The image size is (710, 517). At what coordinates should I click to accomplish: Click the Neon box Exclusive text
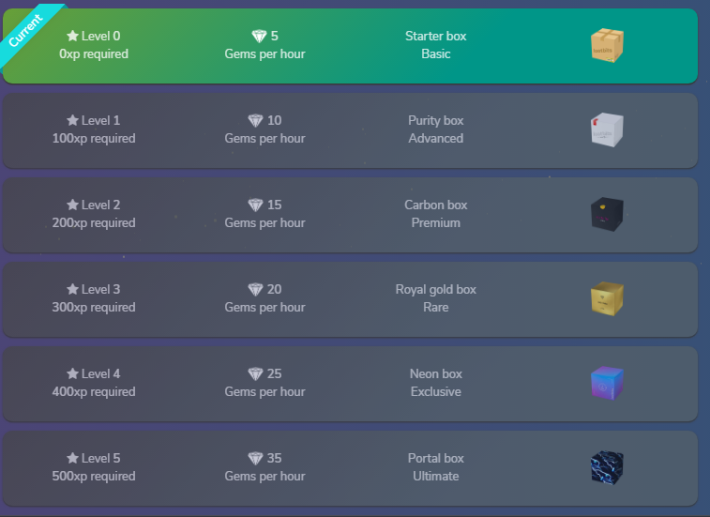[x=436, y=383]
